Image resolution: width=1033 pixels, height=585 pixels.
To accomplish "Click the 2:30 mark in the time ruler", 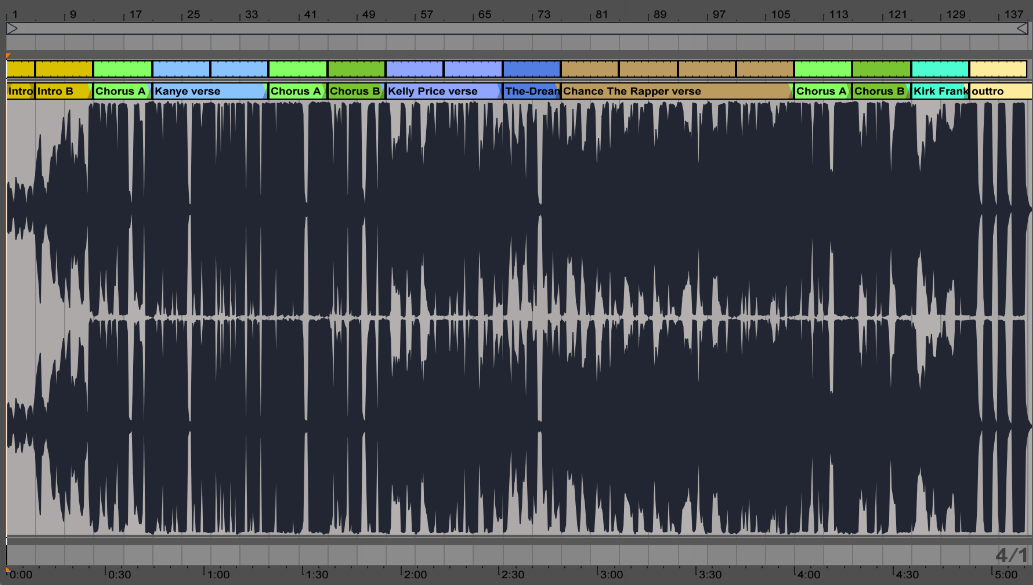I will point(512,575).
